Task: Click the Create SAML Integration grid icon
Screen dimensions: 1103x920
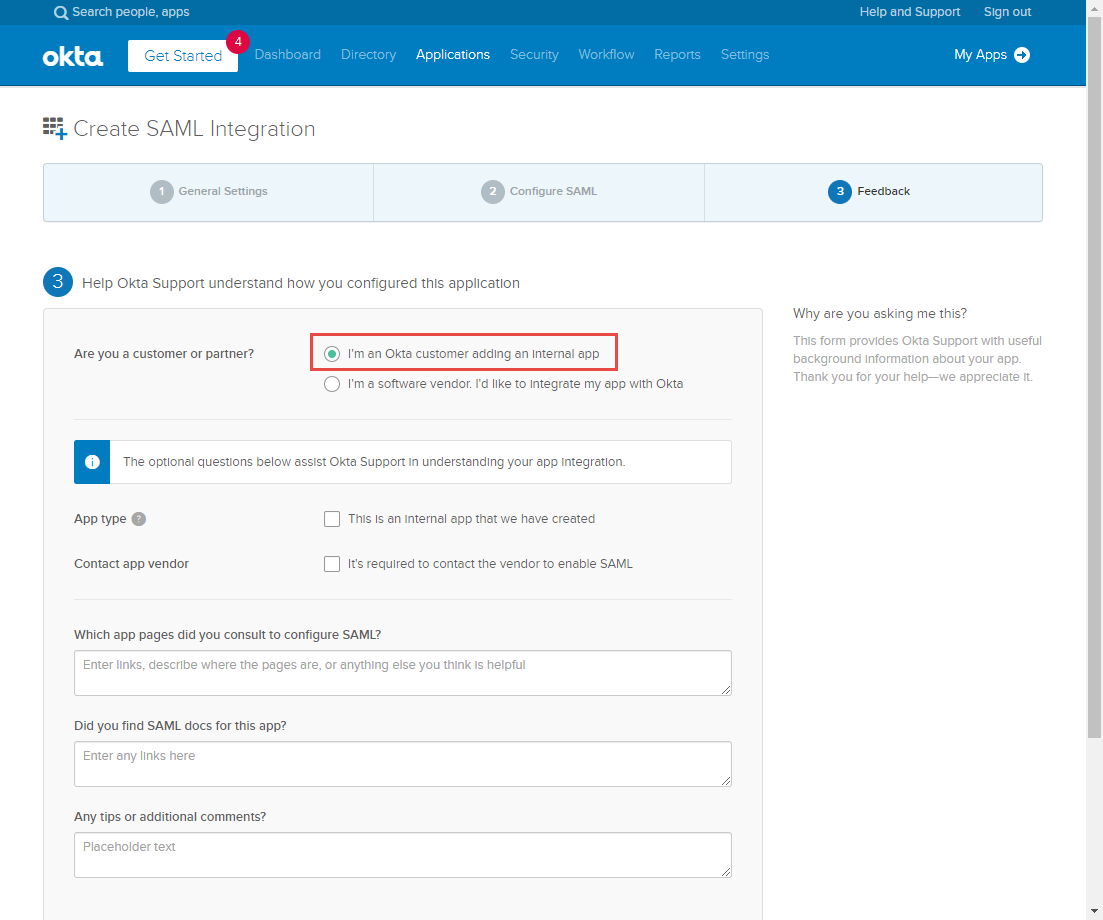Action: pos(54,127)
